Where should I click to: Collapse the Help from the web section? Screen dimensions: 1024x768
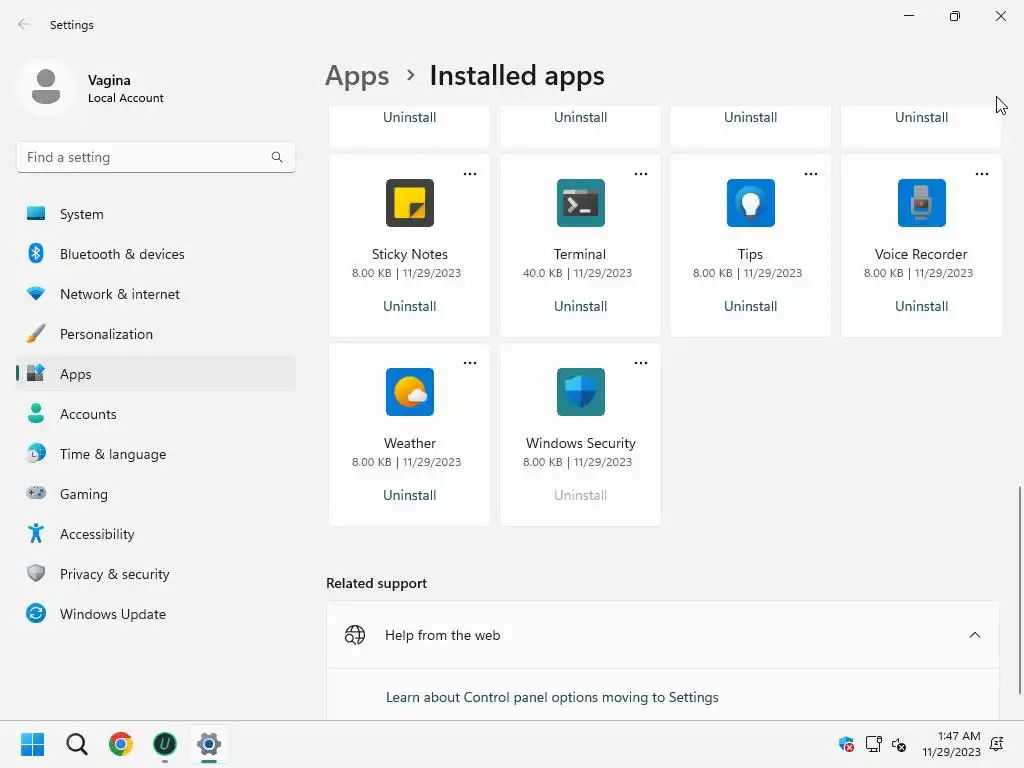[974, 635]
